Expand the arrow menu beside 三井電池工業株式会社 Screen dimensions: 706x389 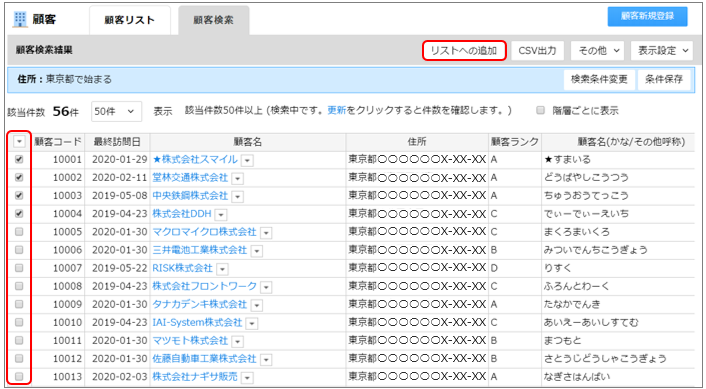pyautogui.click(x=257, y=251)
